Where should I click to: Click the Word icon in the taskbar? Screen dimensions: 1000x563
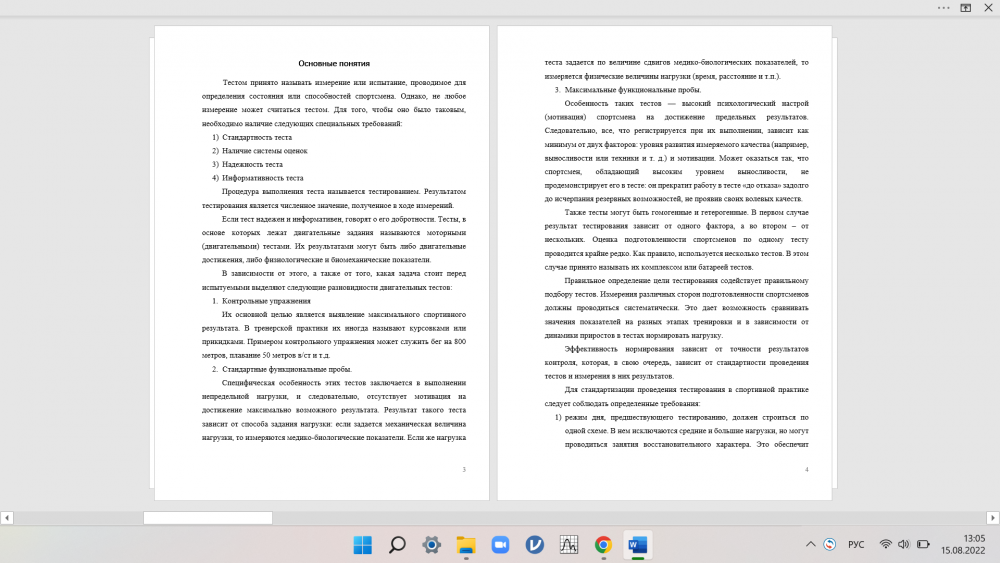tap(637, 545)
